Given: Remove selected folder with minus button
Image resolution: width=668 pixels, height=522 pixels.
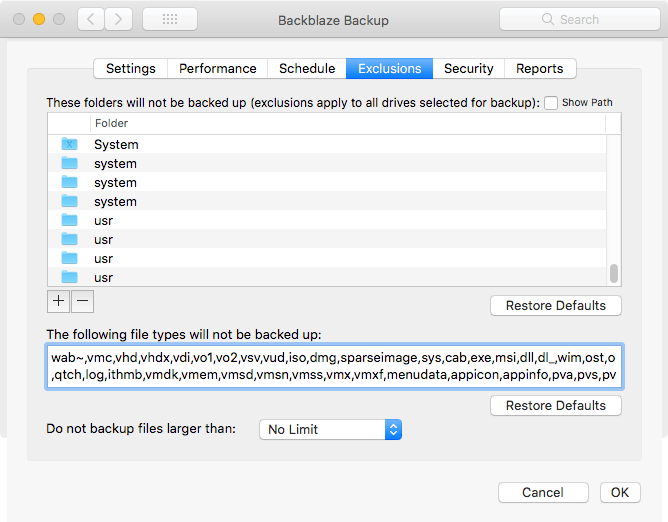Looking at the screenshot, I should pyautogui.click(x=83, y=301).
